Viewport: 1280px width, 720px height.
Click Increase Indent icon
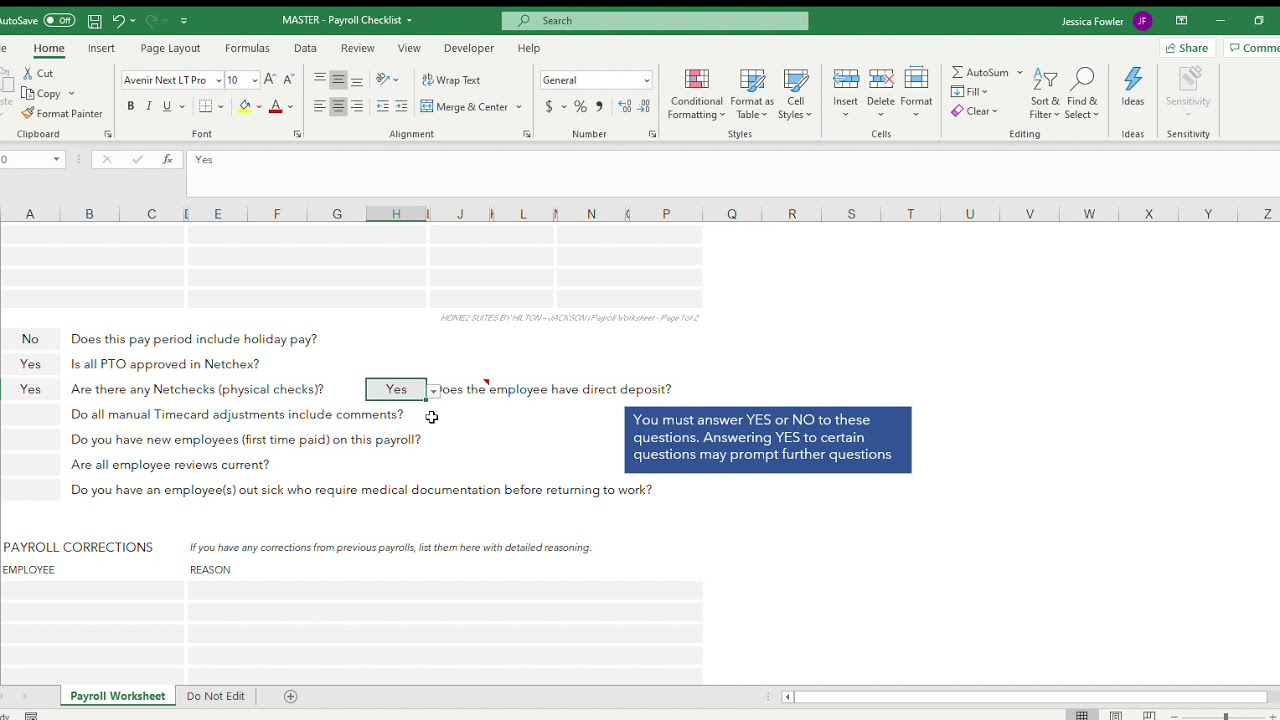point(401,106)
